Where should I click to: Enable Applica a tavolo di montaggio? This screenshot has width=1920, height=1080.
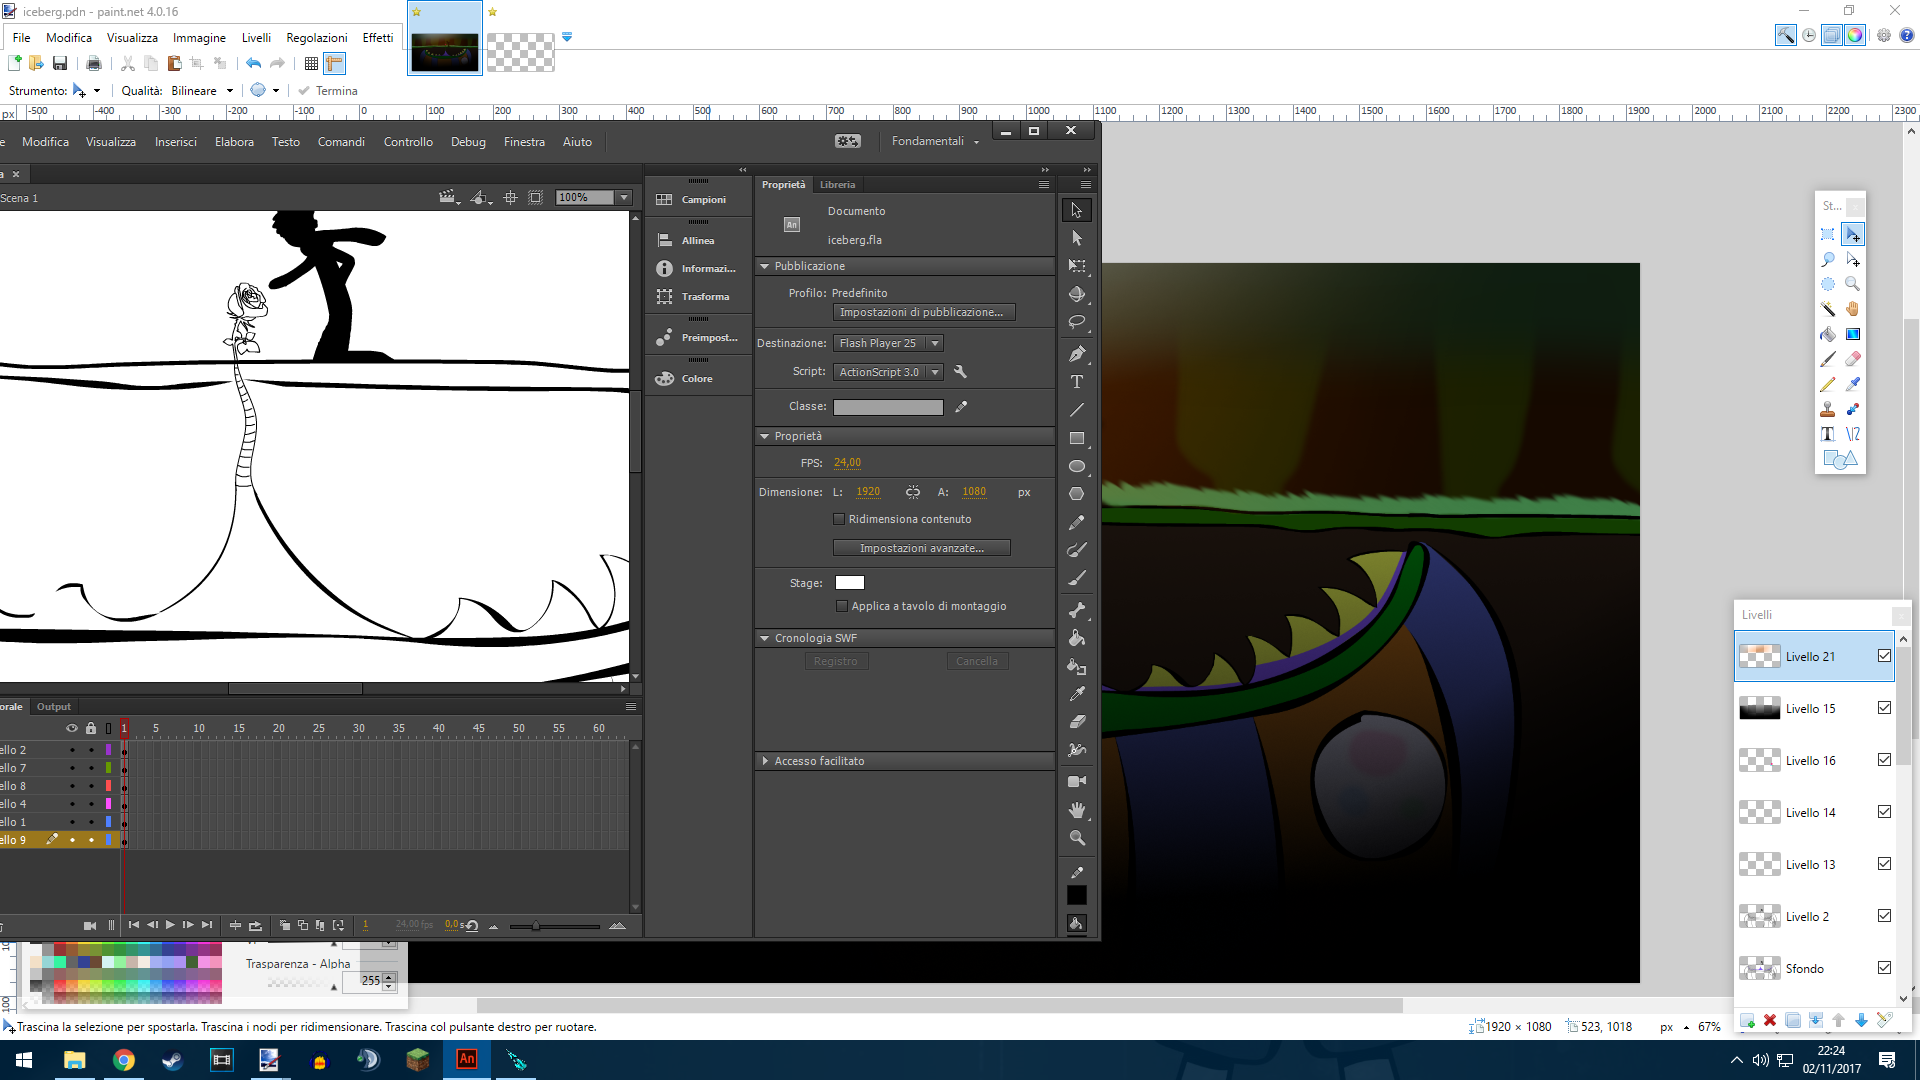tap(842, 606)
